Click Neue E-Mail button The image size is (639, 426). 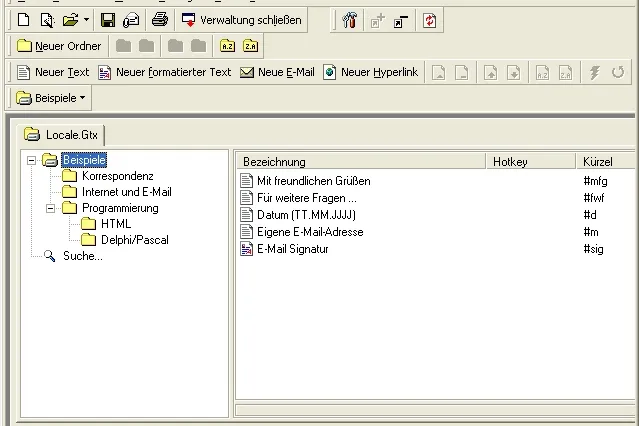pyautogui.click(x=277, y=72)
